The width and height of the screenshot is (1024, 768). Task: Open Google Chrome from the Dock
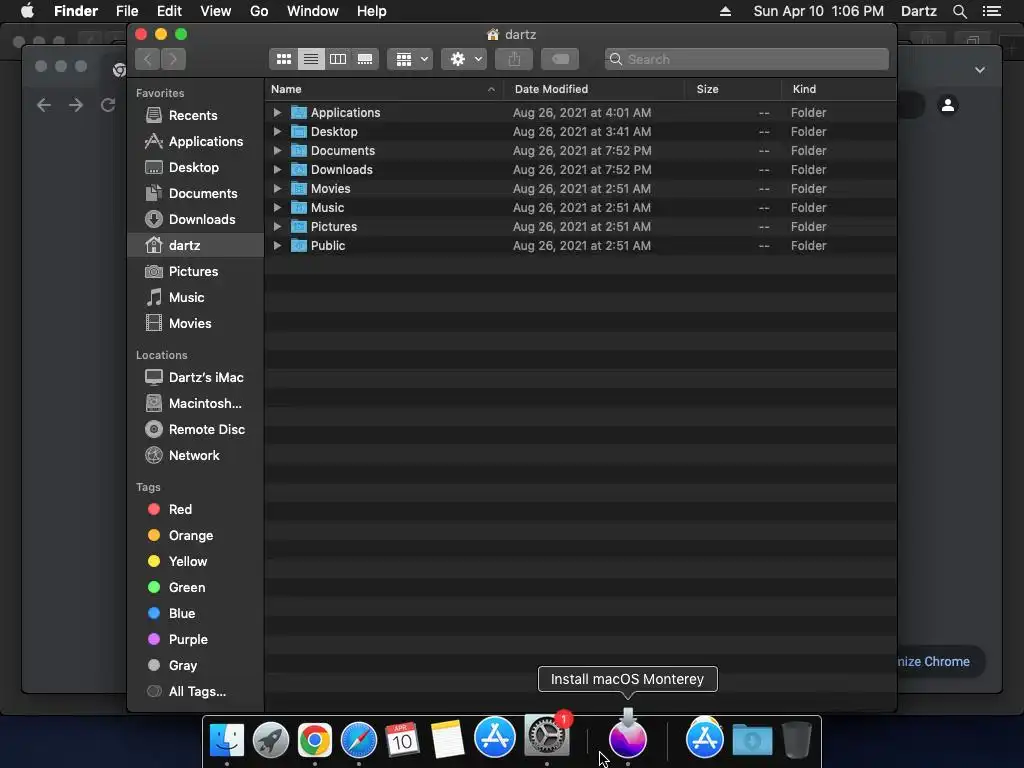[x=315, y=740]
